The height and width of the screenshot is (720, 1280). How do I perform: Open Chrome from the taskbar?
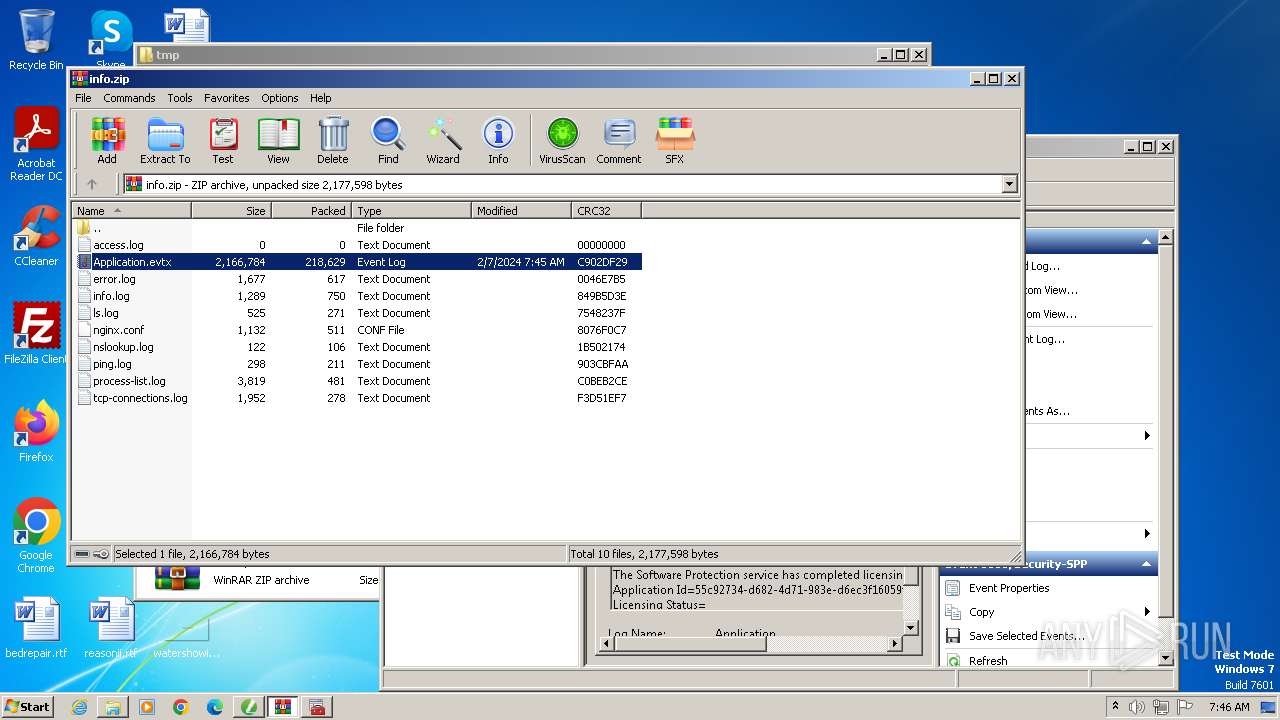click(x=181, y=707)
